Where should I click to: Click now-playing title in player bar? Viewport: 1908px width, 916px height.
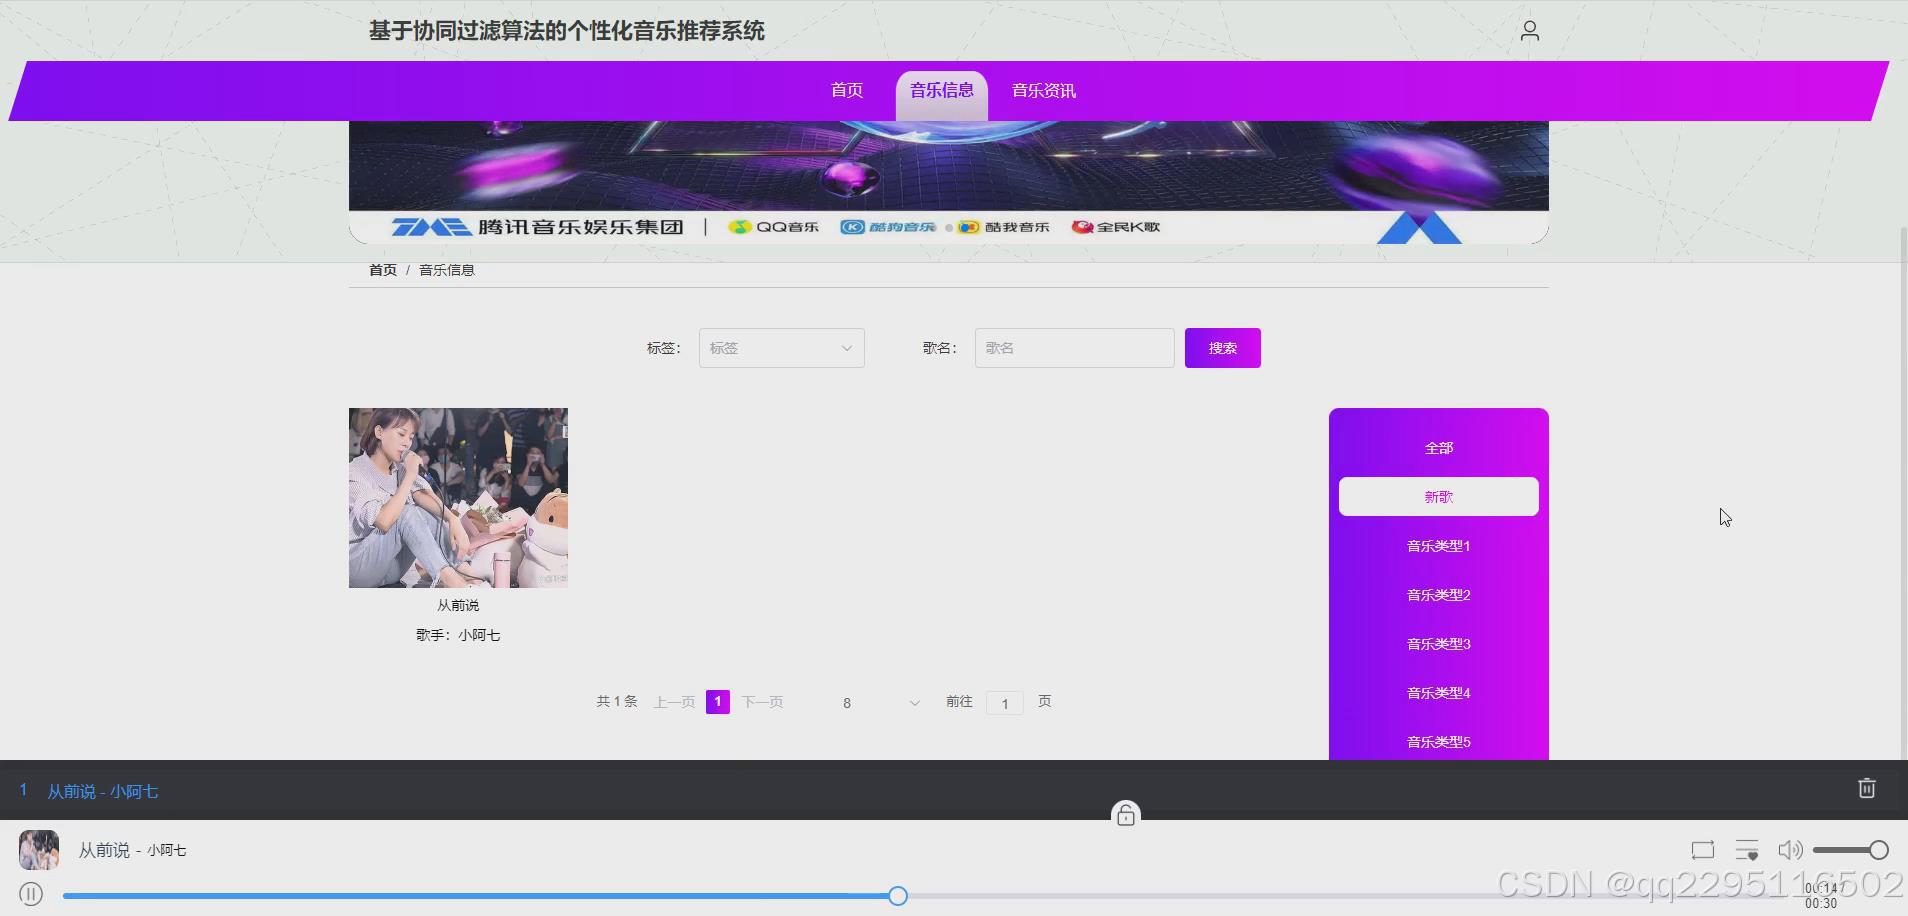[x=132, y=850]
